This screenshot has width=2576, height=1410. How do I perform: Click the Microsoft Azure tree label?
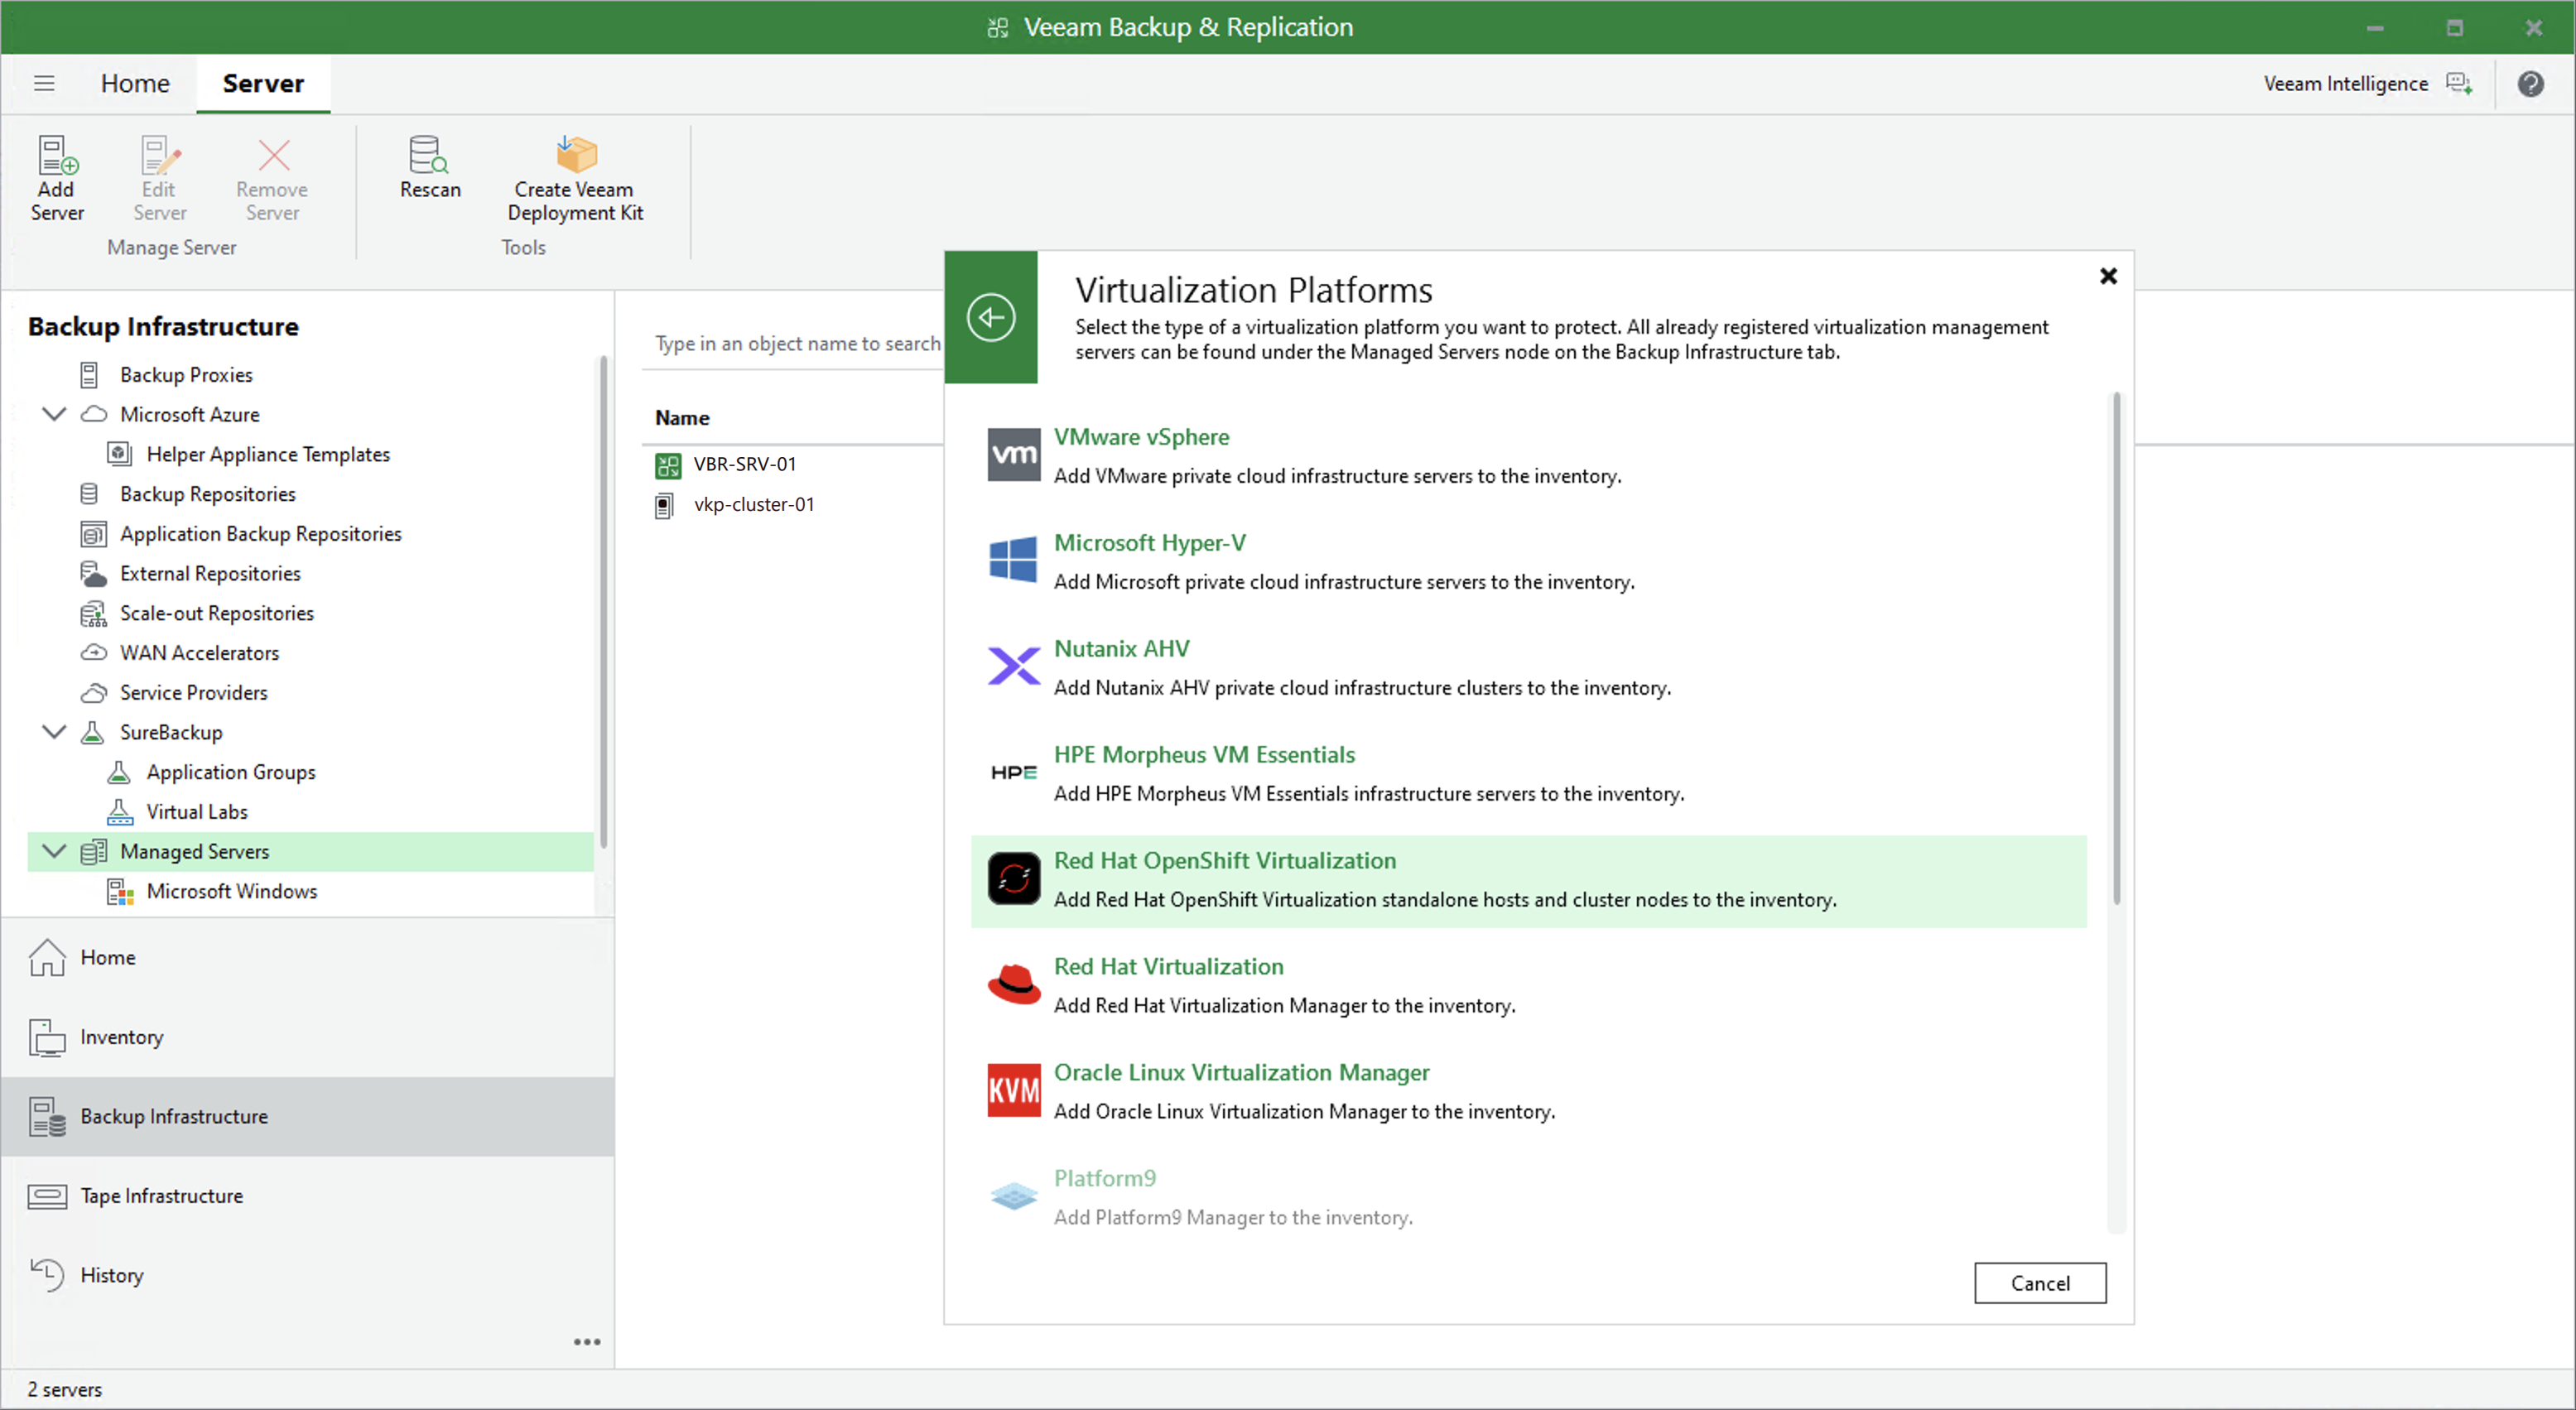coord(189,414)
